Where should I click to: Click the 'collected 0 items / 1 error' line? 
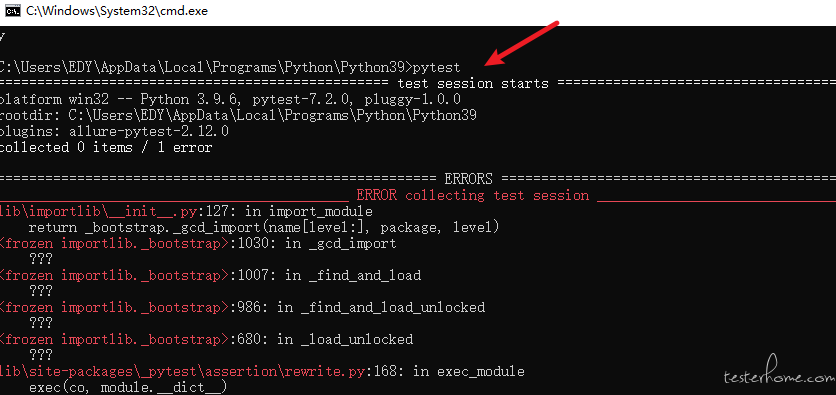pyautogui.click(x=106, y=148)
